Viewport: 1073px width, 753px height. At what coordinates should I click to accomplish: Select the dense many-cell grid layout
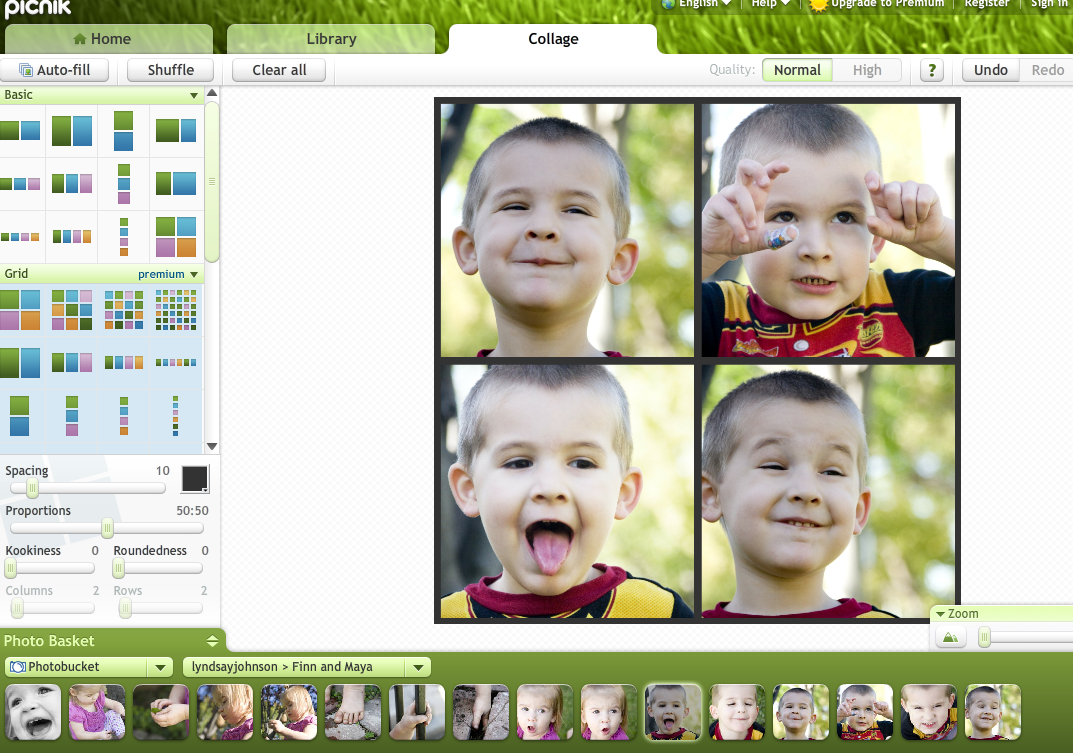click(176, 308)
